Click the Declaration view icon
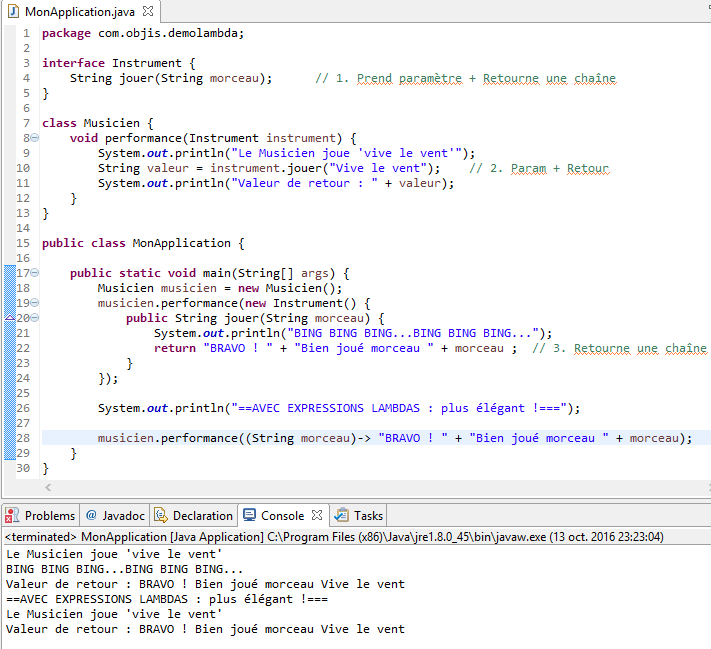This screenshot has width=711, height=649. pyautogui.click(x=161, y=516)
